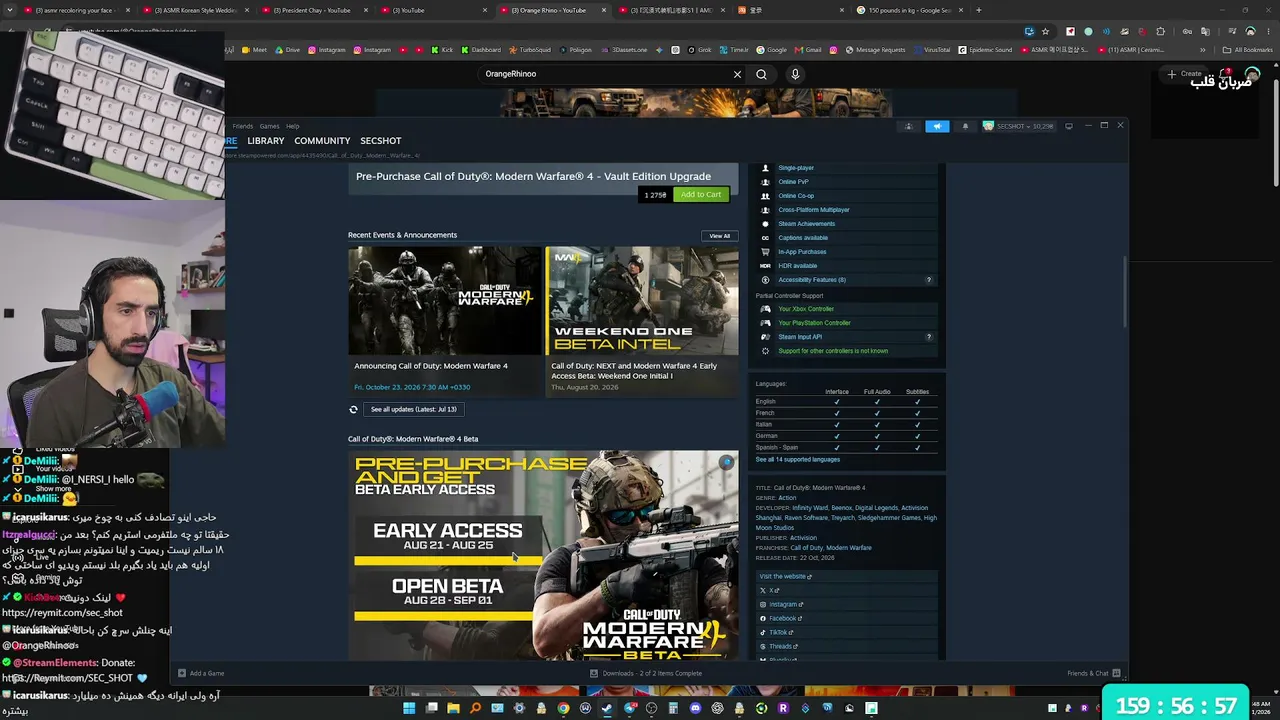Click the Pre-Purchase Beta Early Access banner
Viewport: 1280px width, 720px height.
click(x=544, y=555)
